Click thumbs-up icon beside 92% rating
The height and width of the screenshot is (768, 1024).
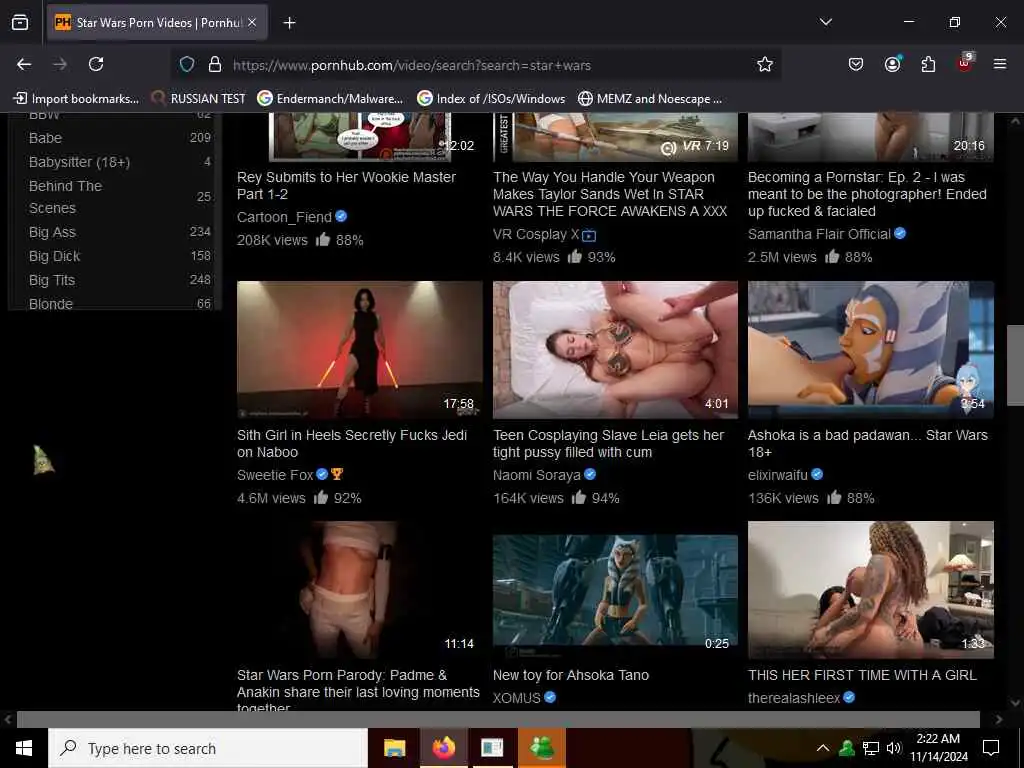321,498
